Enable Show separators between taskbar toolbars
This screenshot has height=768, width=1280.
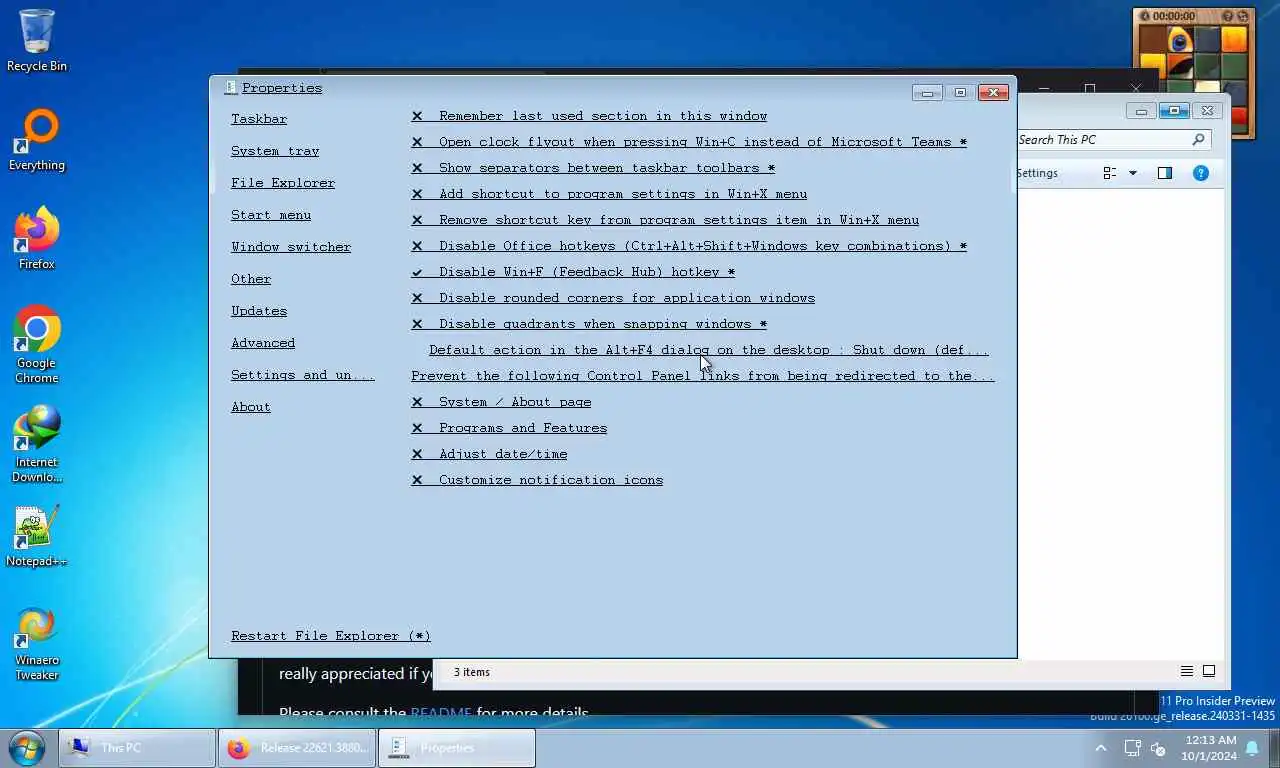[x=593, y=168]
